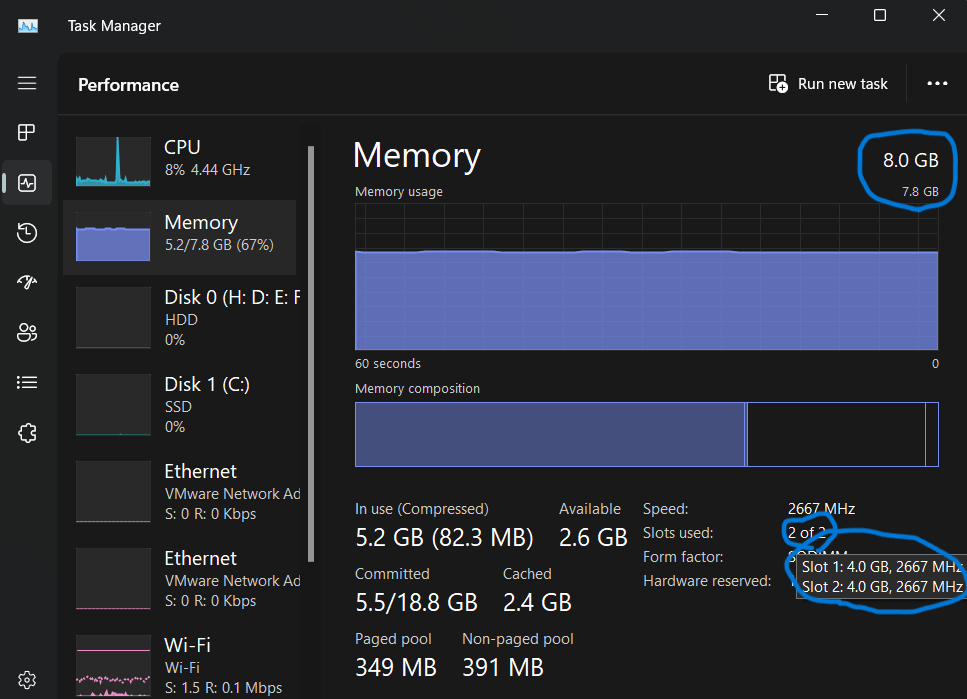The image size is (967, 699).
Task: Open the Startup apps page icon
Action: [27, 282]
